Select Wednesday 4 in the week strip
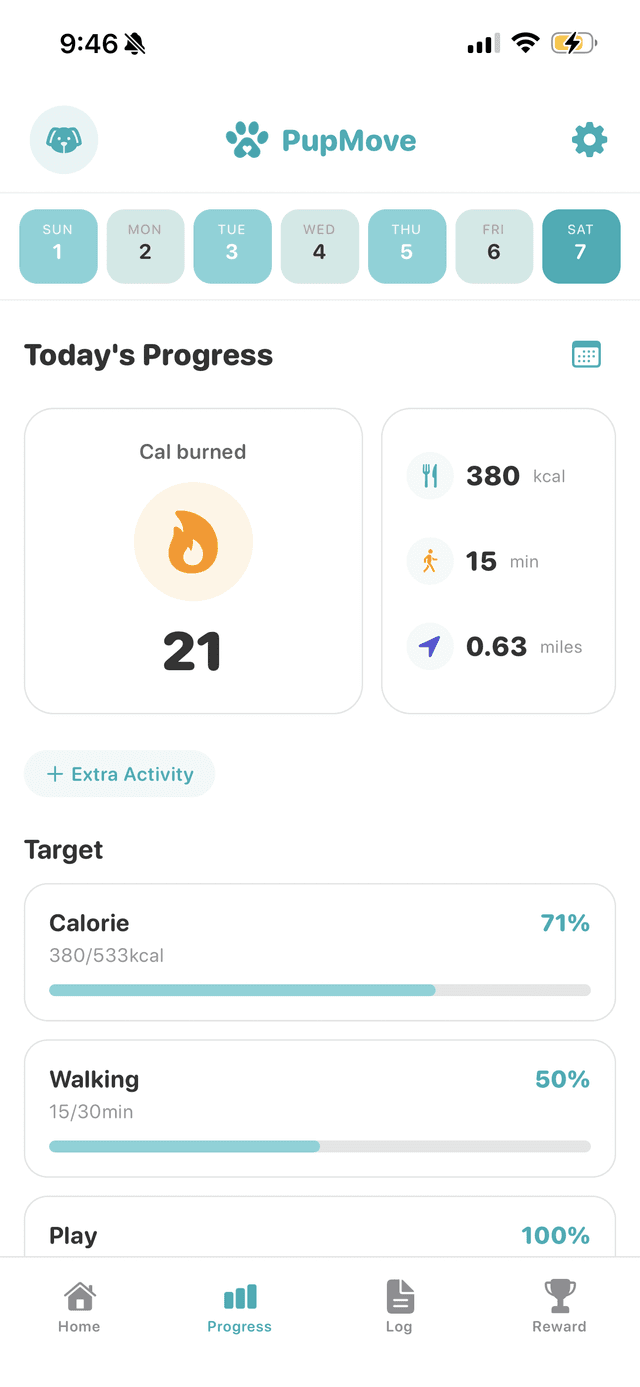 pos(319,246)
